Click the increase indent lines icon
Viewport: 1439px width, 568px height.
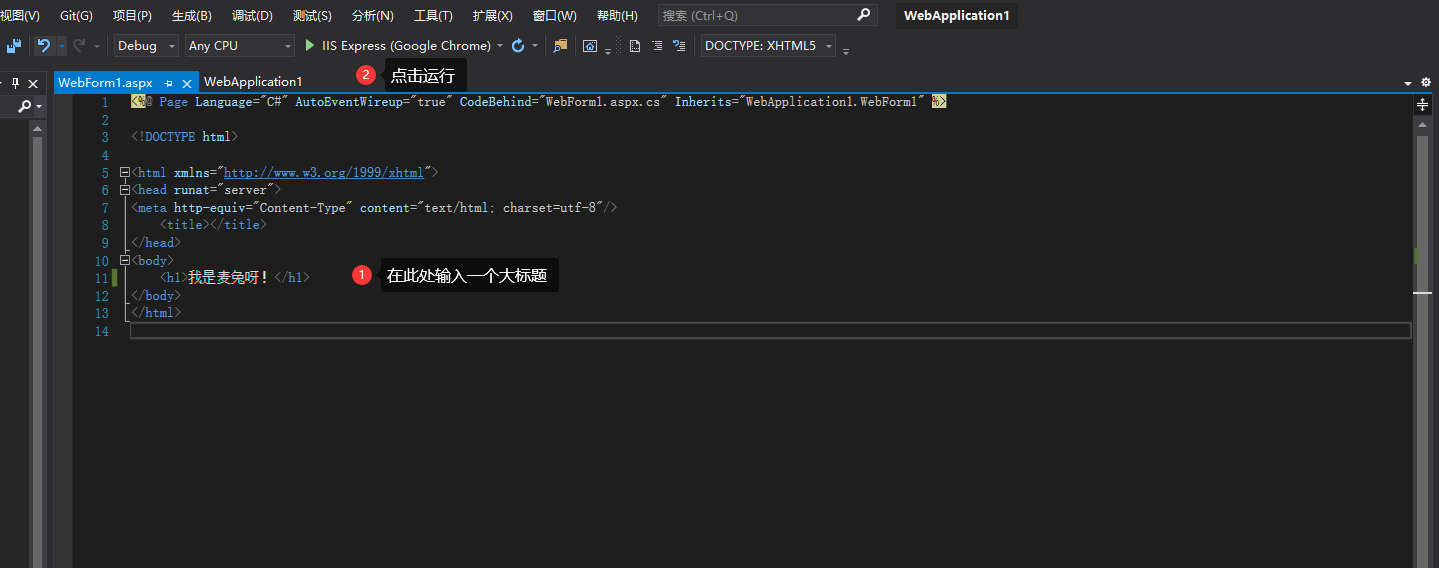point(657,46)
